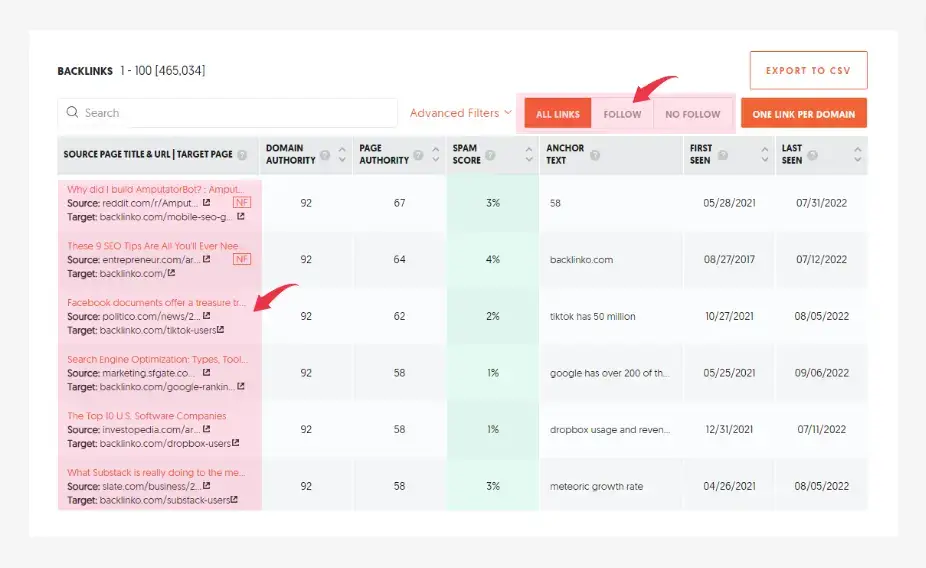This screenshot has height=568, width=926.
Task: Sort by Last Seen column arrows
Action: [x=858, y=155]
